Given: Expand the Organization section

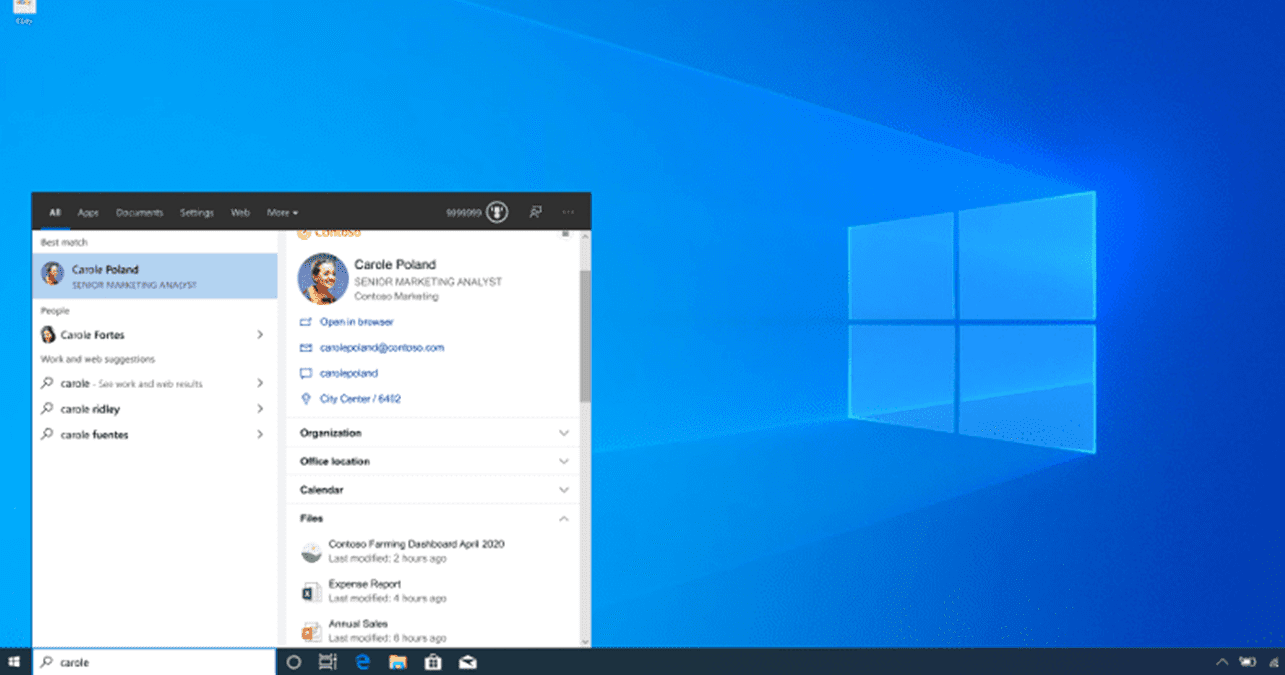Looking at the screenshot, I should click(564, 432).
